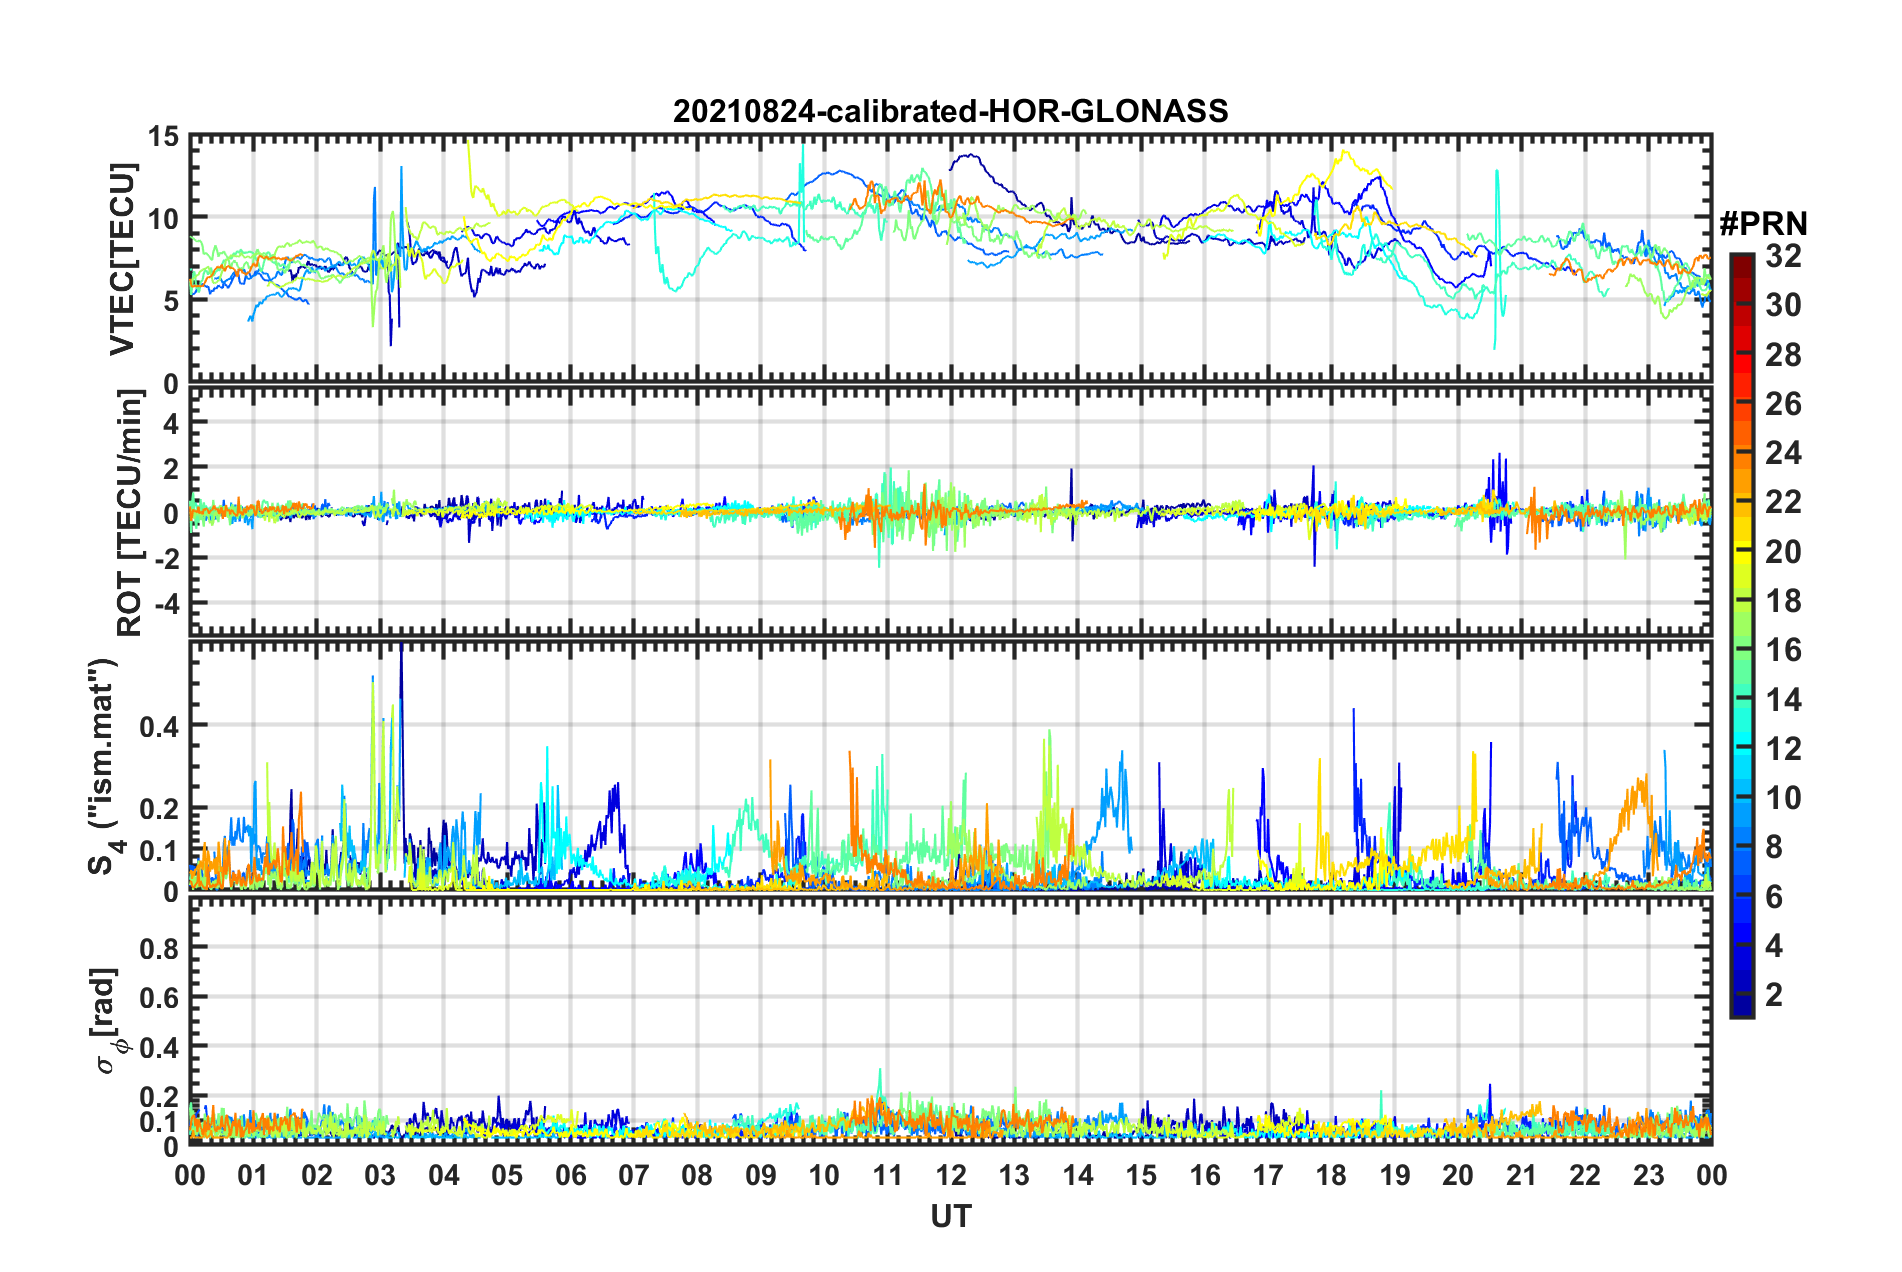Select the UT x-axis label
Viewport: 1902px width, 1272px height.
[951, 1216]
